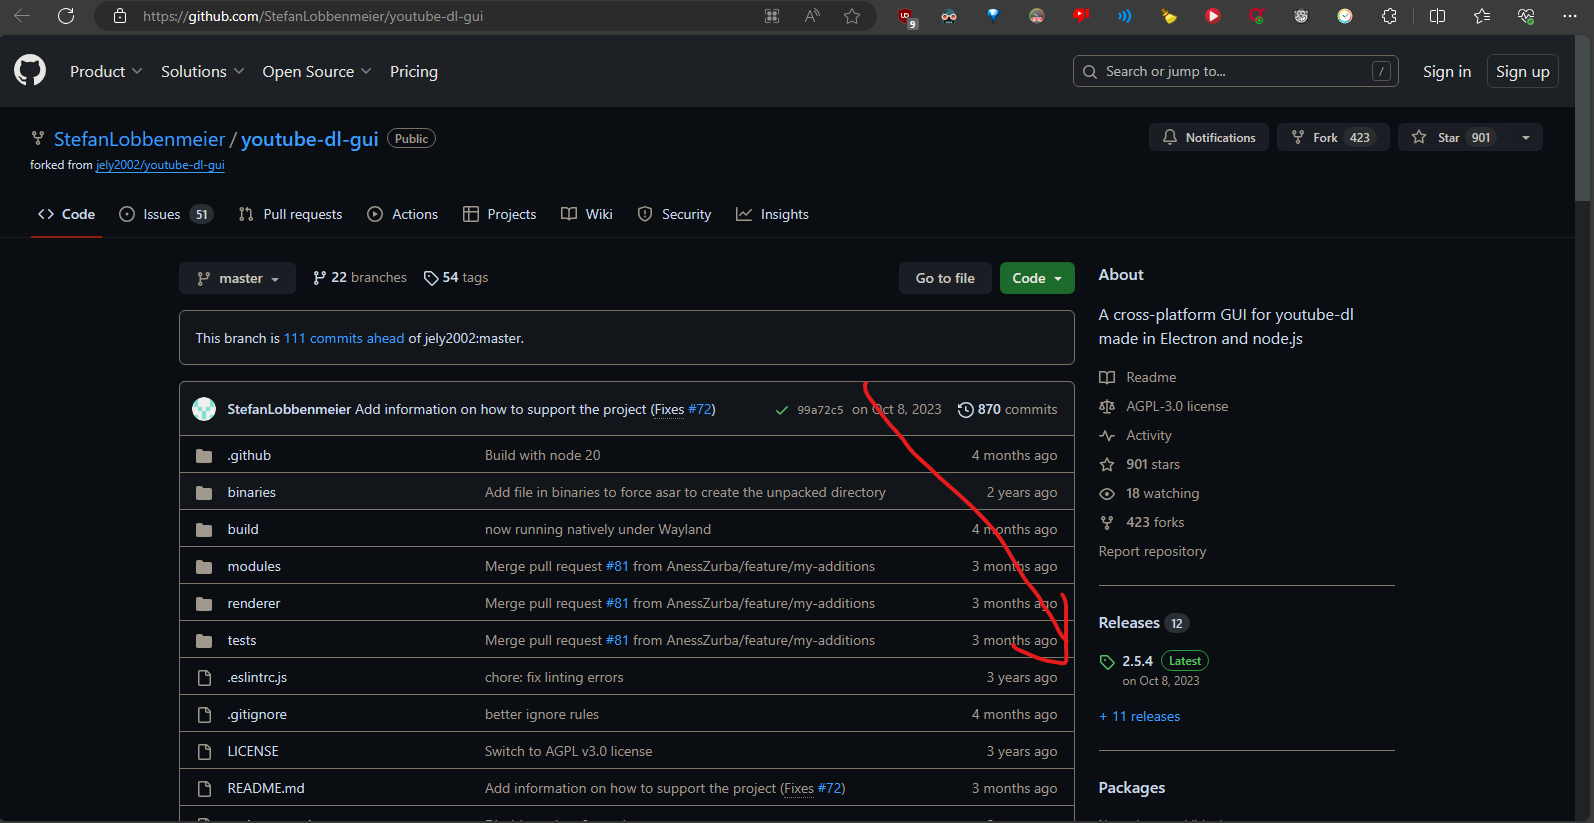
Task: Switch to the Security tab
Action: coord(675,214)
